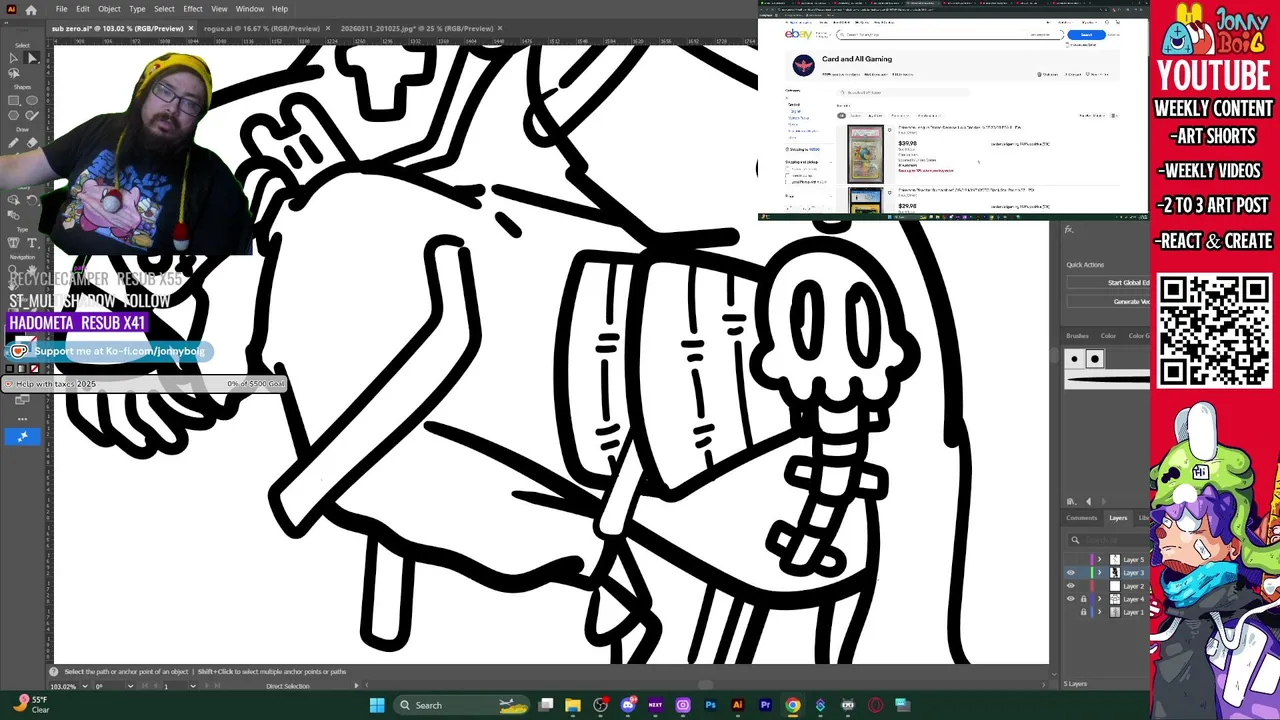Viewport: 1280px width, 720px height.
Task: Switch to the Comments panel tab
Action: click(x=1082, y=518)
